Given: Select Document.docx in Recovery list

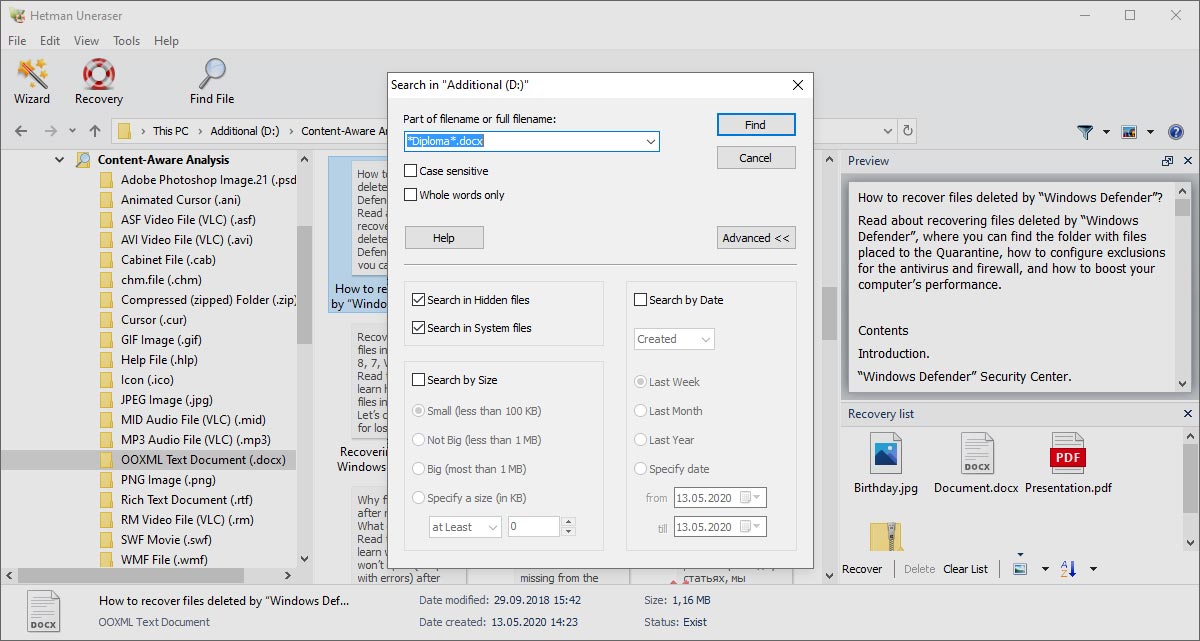Looking at the screenshot, I should 976,464.
